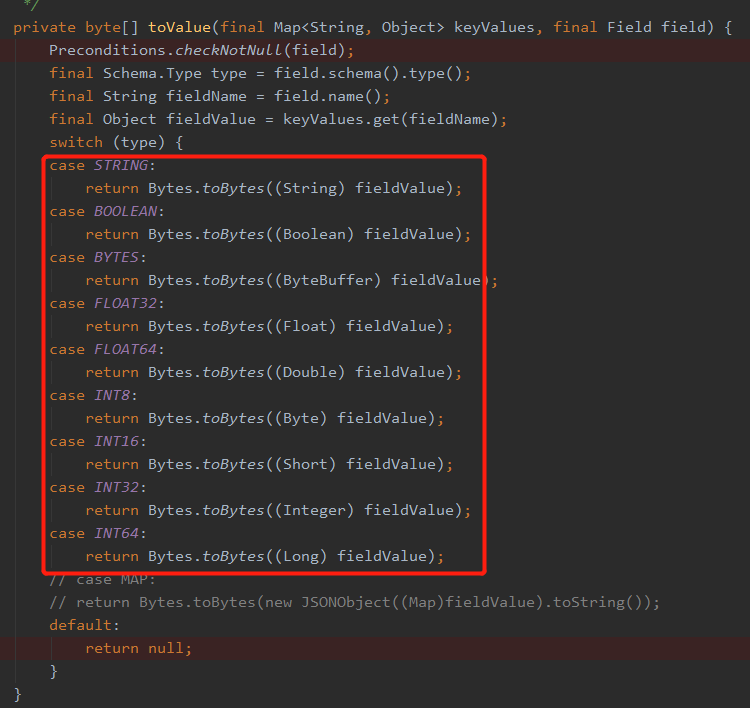Click 'String fieldName' declaration
This screenshot has width=750, height=708.
tap(175, 96)
